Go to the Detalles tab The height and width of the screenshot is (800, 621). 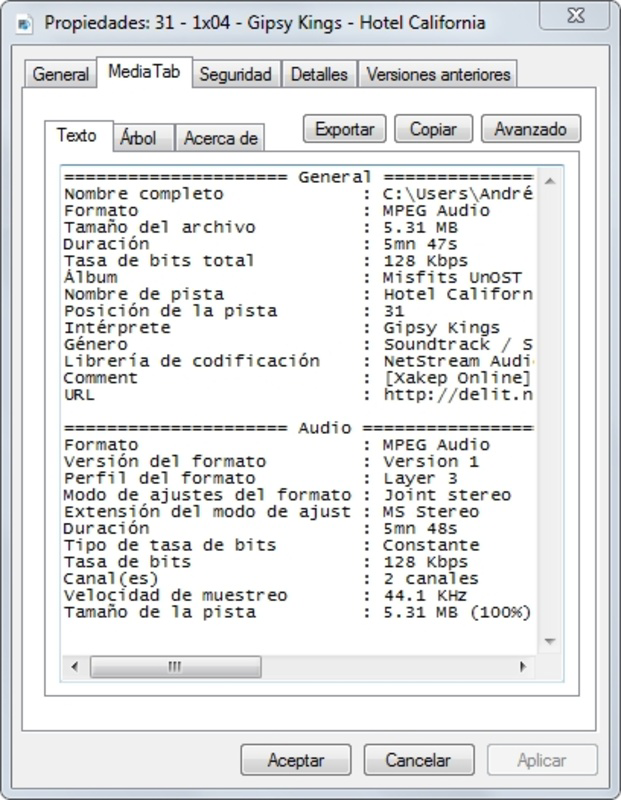pyautogui.click(x=319, y=74)
